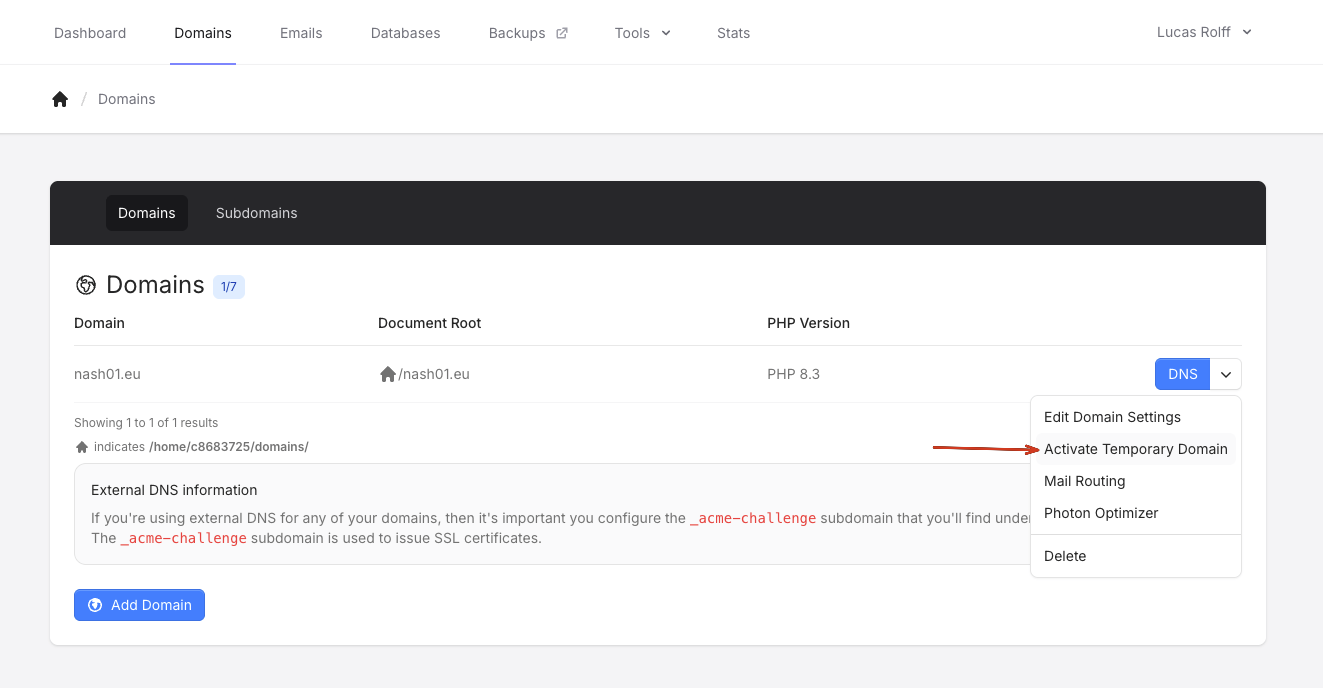
Task: Click the globe icon inside Add Domain button
Action: click(x=96, y=605)
